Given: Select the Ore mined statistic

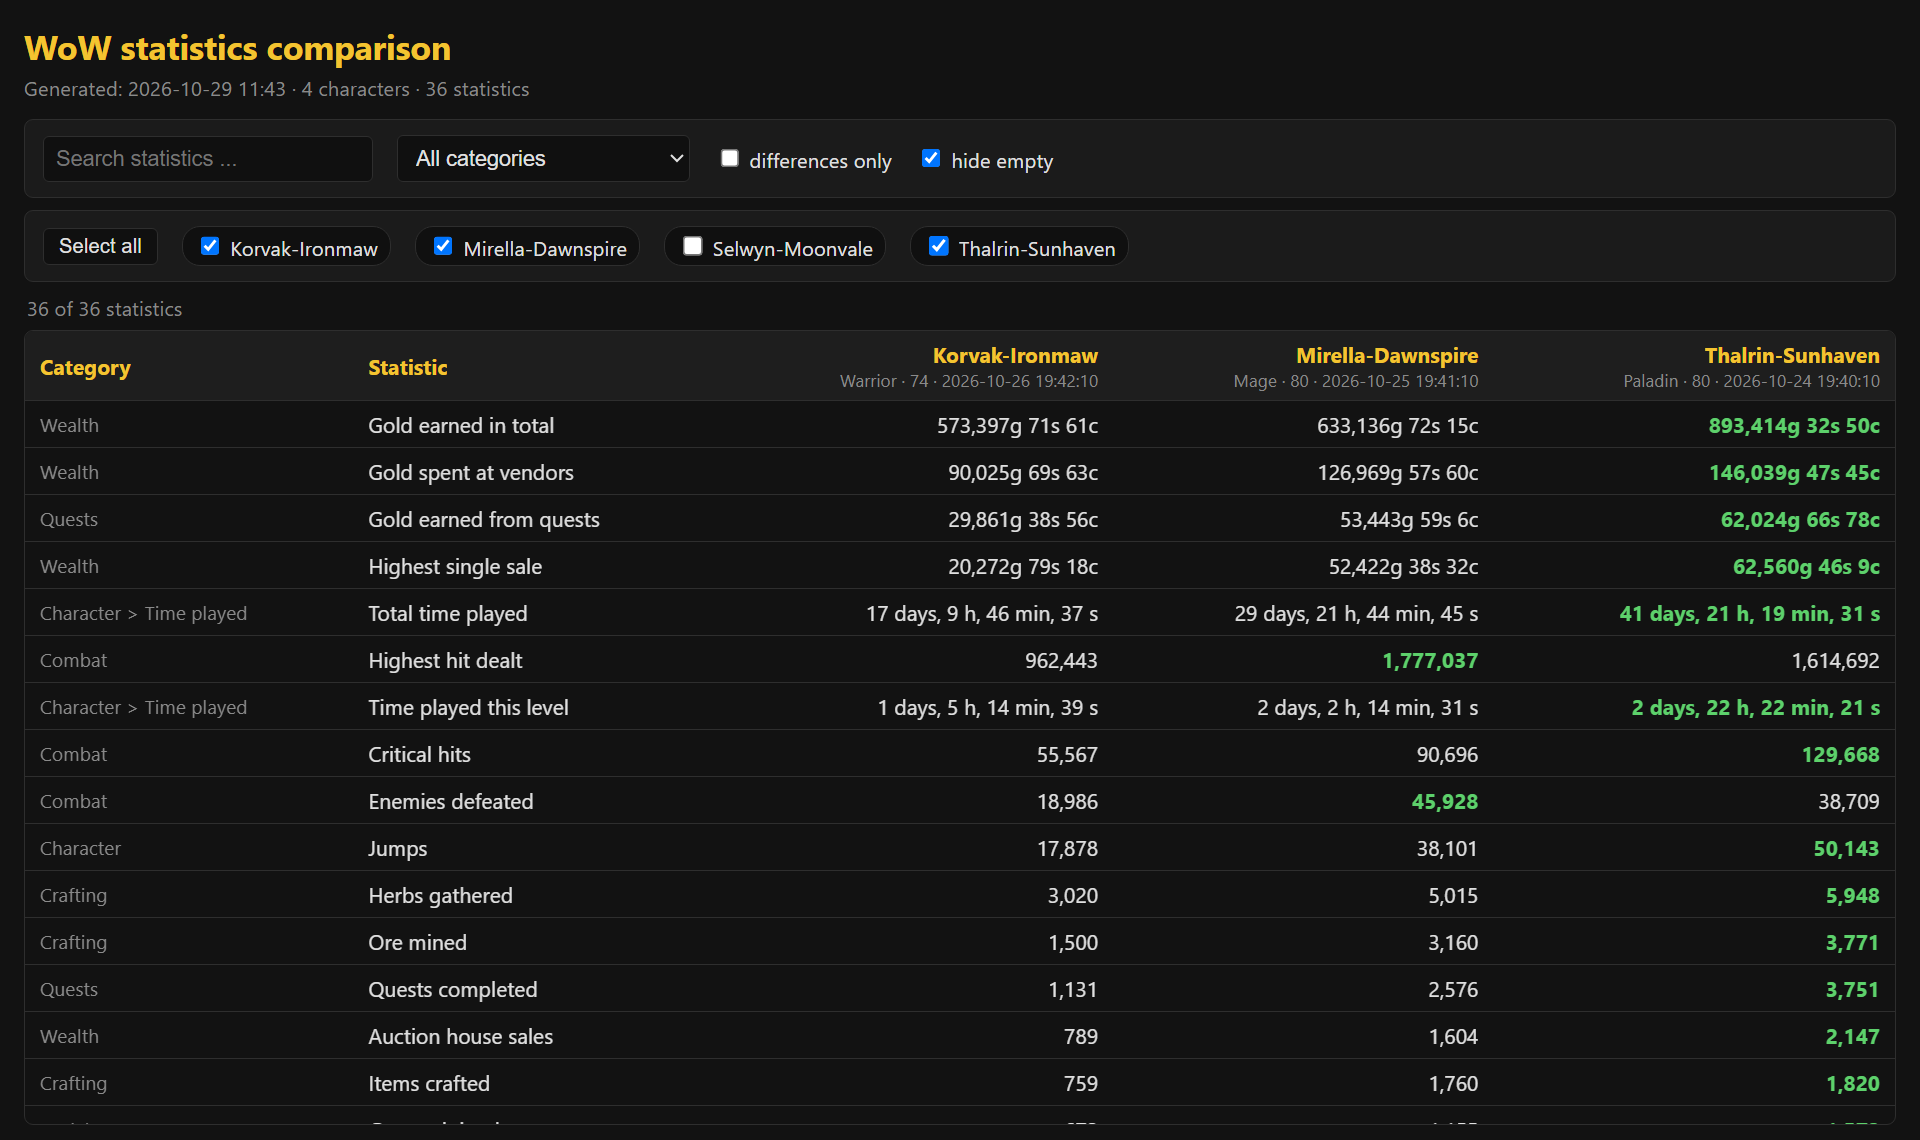Looking at the screenshot, I should coord(417,942).
